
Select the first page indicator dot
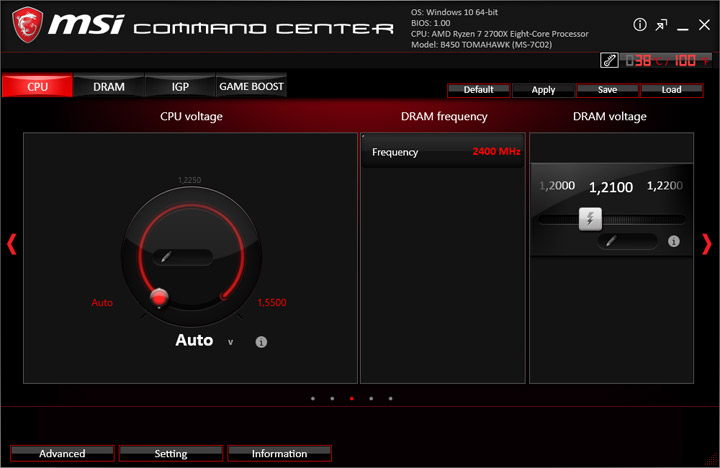(313, 399)
